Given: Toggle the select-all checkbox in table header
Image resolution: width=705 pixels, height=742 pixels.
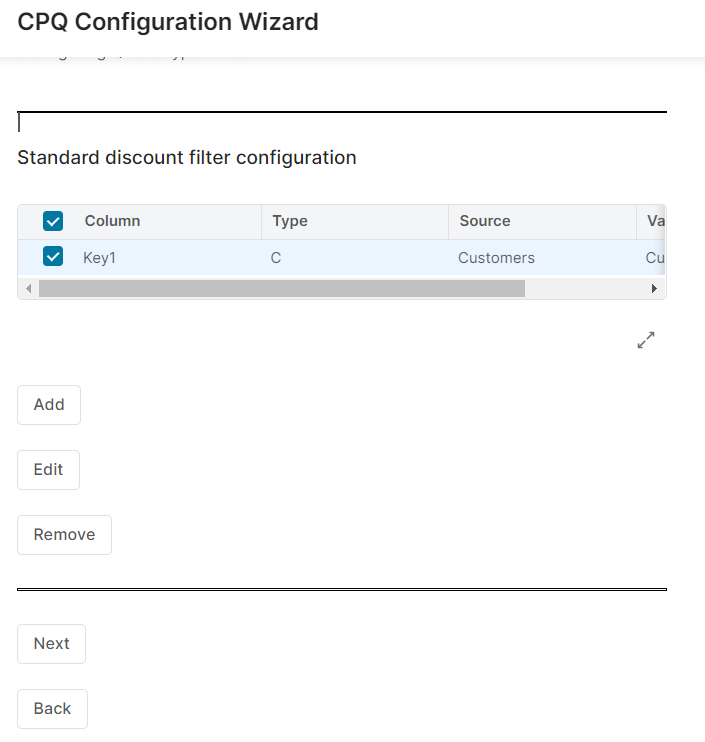Looking at the screenshot, I should tap(53, 221).
